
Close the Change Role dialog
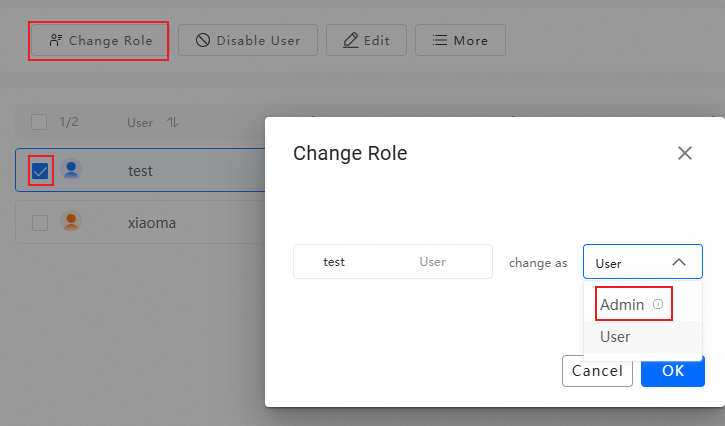click(x=685, y=153)
